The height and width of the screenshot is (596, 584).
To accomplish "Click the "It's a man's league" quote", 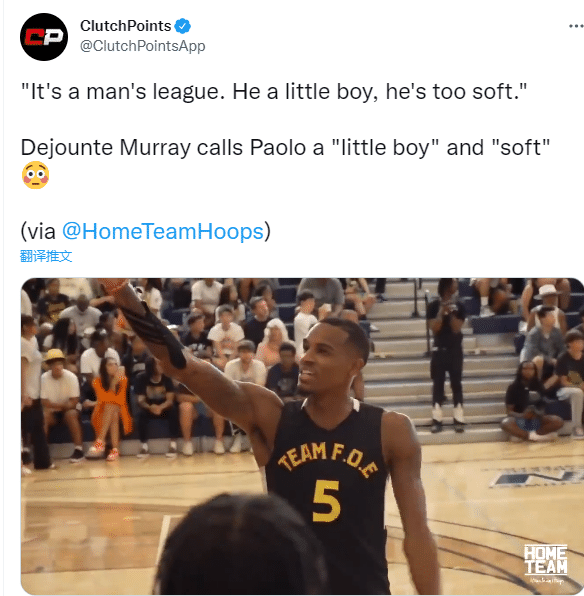I will coord(274,91).
